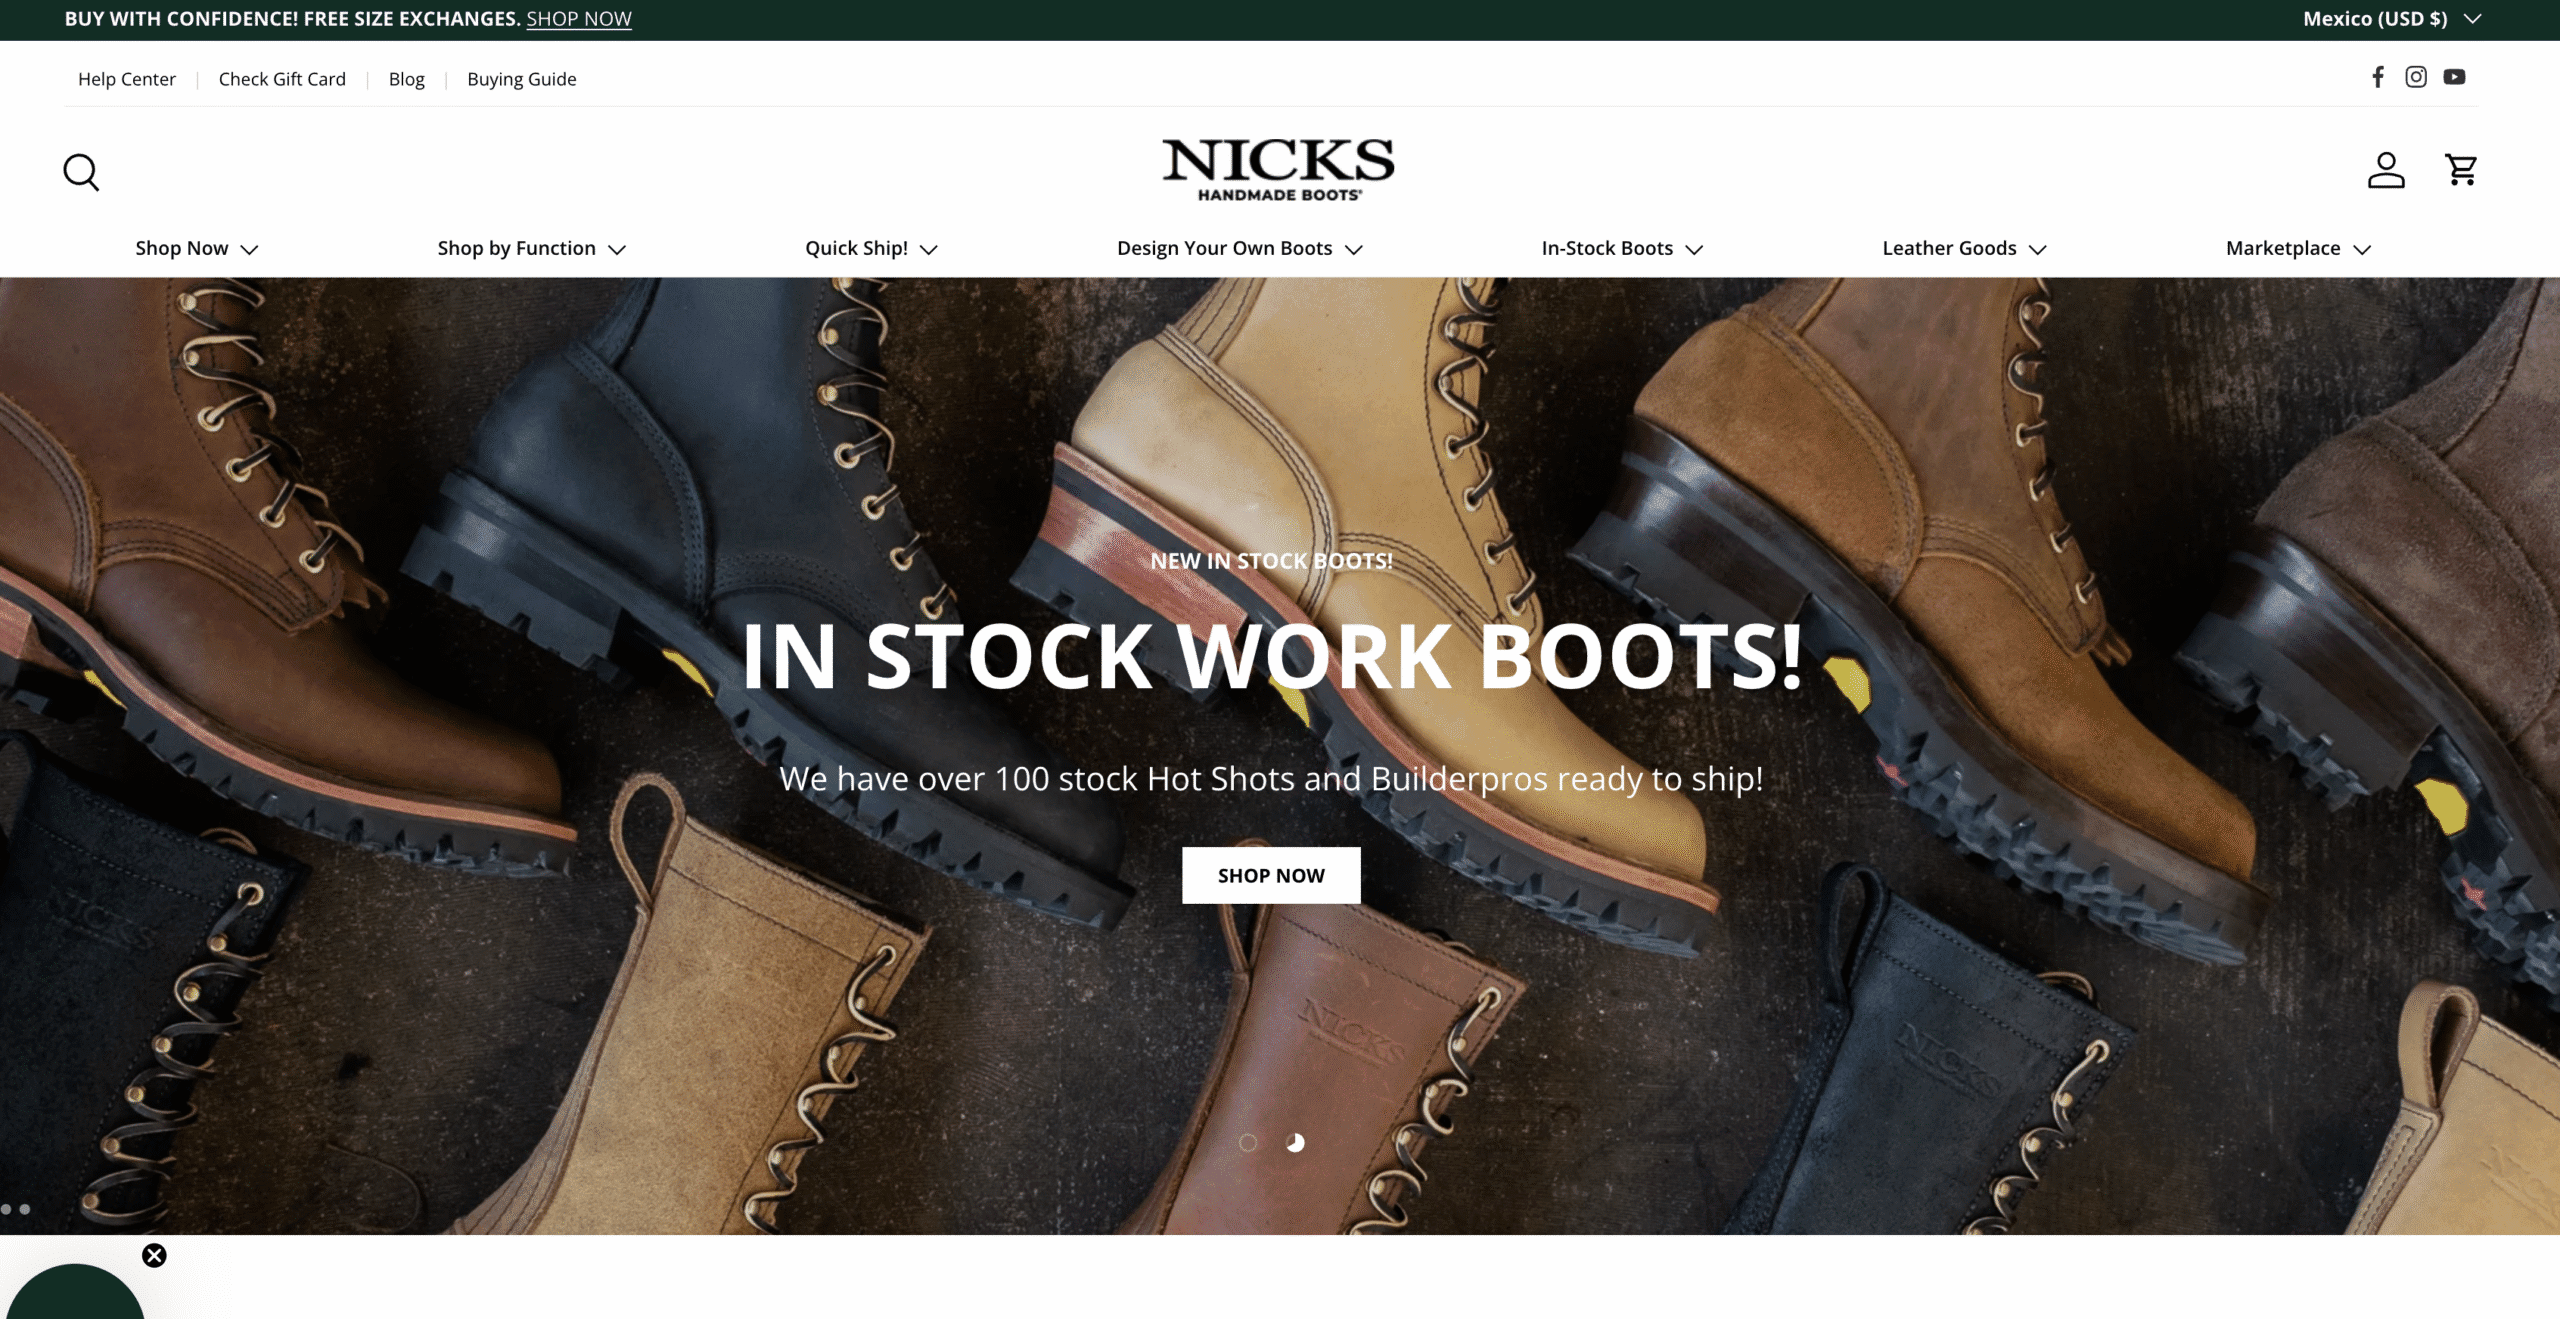Click the Nicks Handmade Boots logo
Image resolution: width=2560 pixels, height=1319 pixels.
pos(1278,170)
